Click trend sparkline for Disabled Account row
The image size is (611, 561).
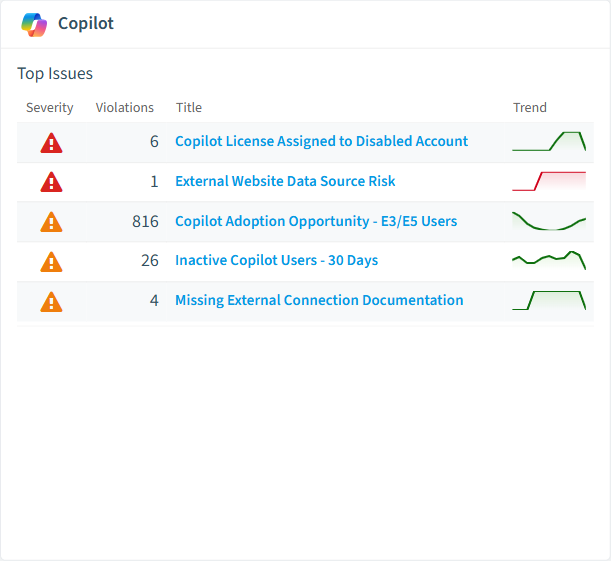549,141
